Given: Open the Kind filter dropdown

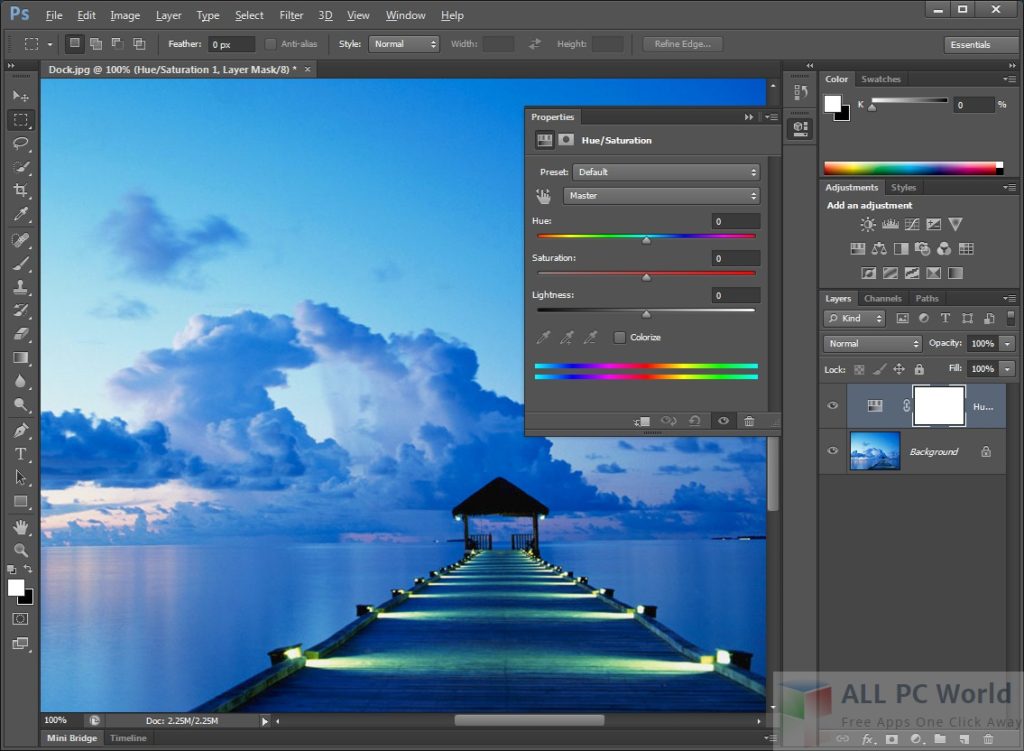Looking at the screenshot, I should (855, 319).
